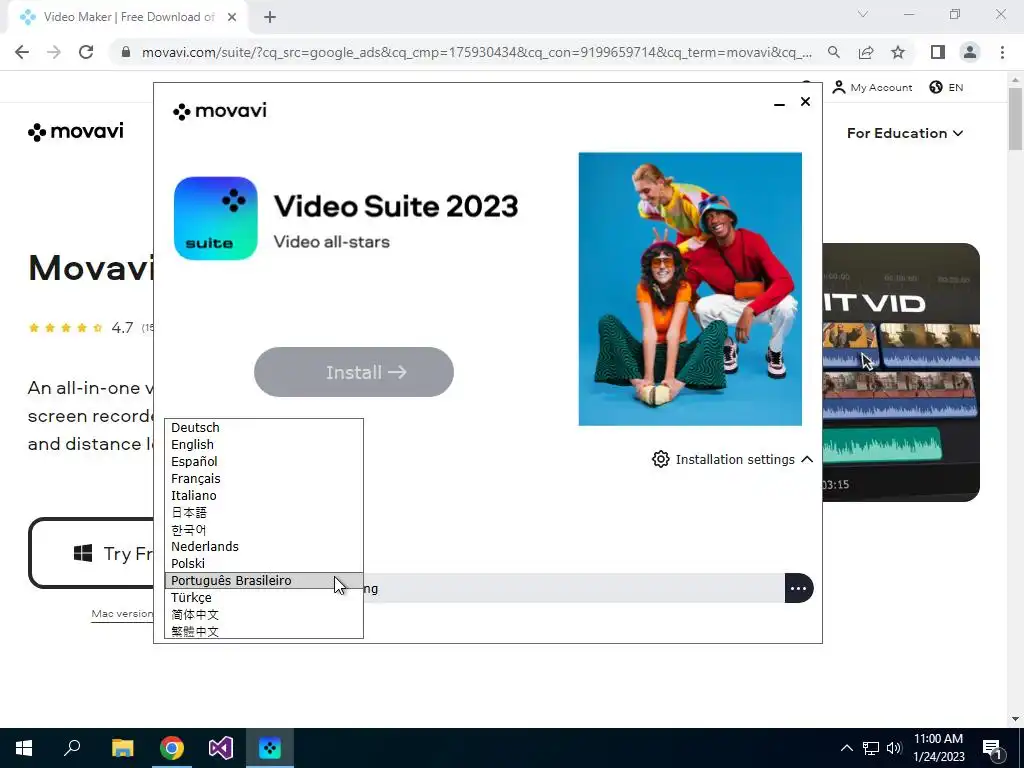
Task: Open Chrome's three-dot menu
Action: click(x=1002, y=52)
